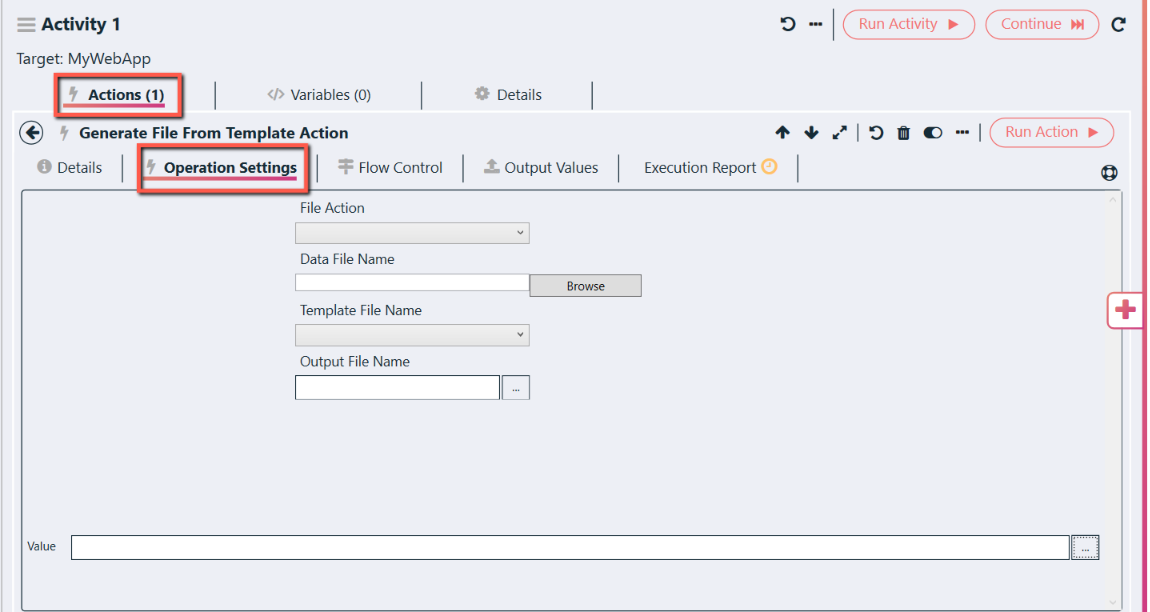Viewport: 1150px width, 612px height.
Task: Click the settings panel scroll-down arrow
Action: point(1113,602)
